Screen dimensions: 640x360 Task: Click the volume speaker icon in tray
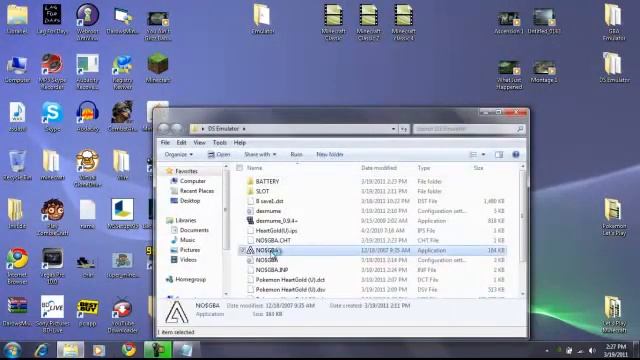pos(592,351)
